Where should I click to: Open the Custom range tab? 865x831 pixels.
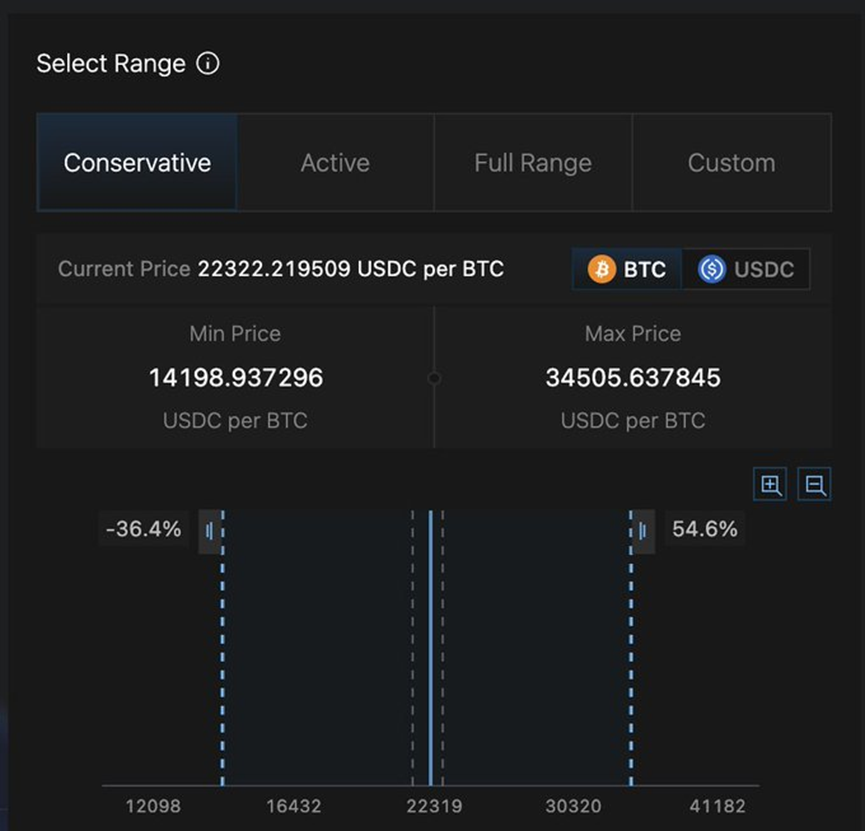coord(731,163)
